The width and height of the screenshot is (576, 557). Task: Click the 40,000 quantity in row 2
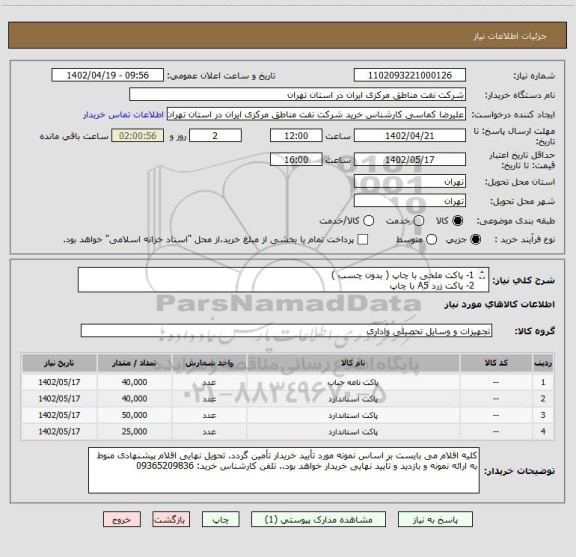coord(134,399)
